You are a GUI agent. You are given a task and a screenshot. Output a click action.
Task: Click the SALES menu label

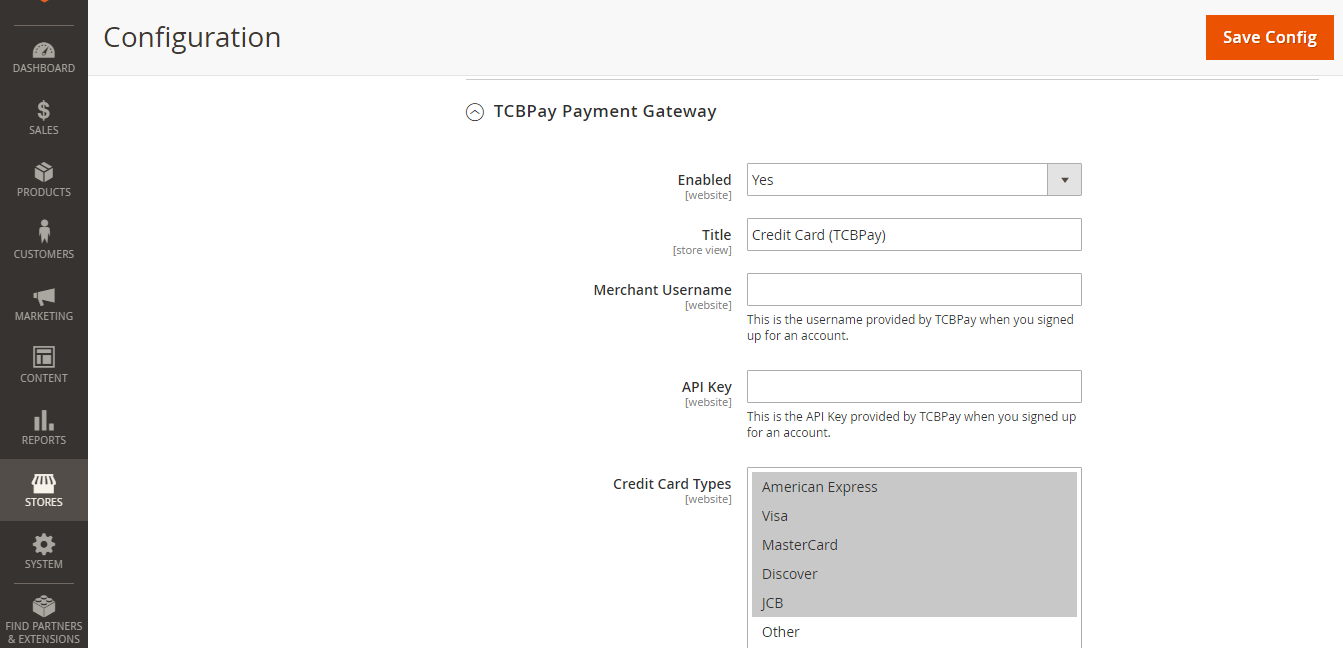click(x=44, y=130)
